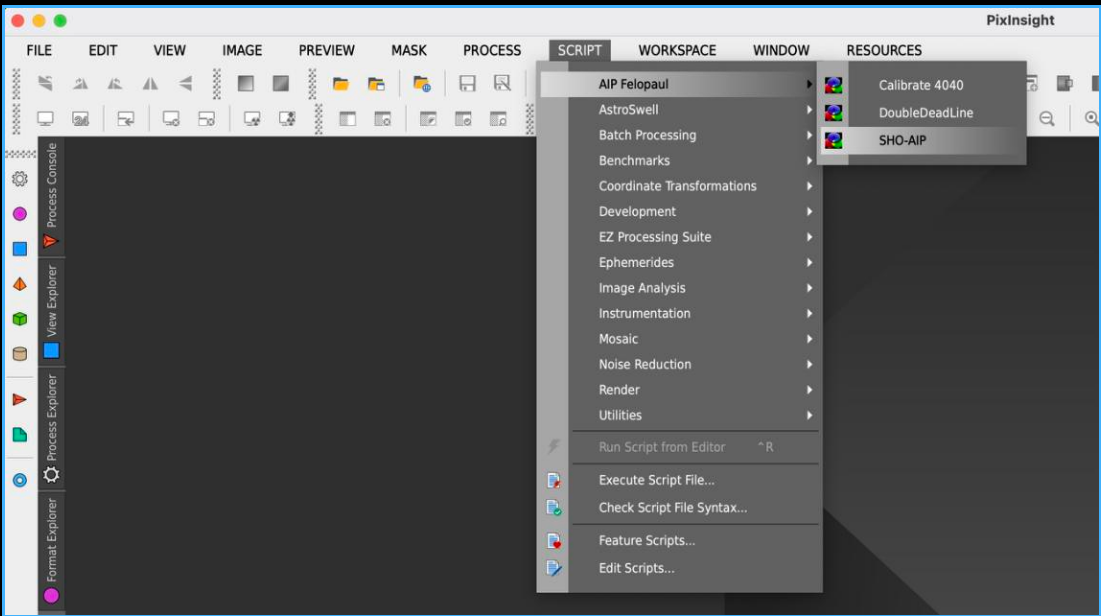Viewport: 1101px width, 616px height.
Task: Click the monitor icon in second toolbar row
Action: (45, 119)
